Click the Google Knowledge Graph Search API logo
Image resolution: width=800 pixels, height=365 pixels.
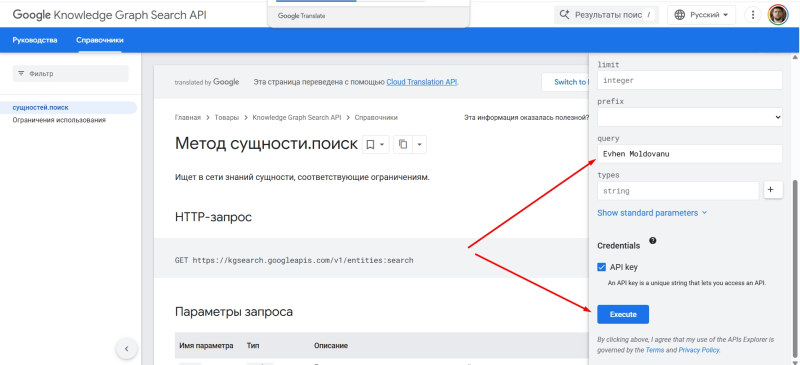[x=110, y=15]
